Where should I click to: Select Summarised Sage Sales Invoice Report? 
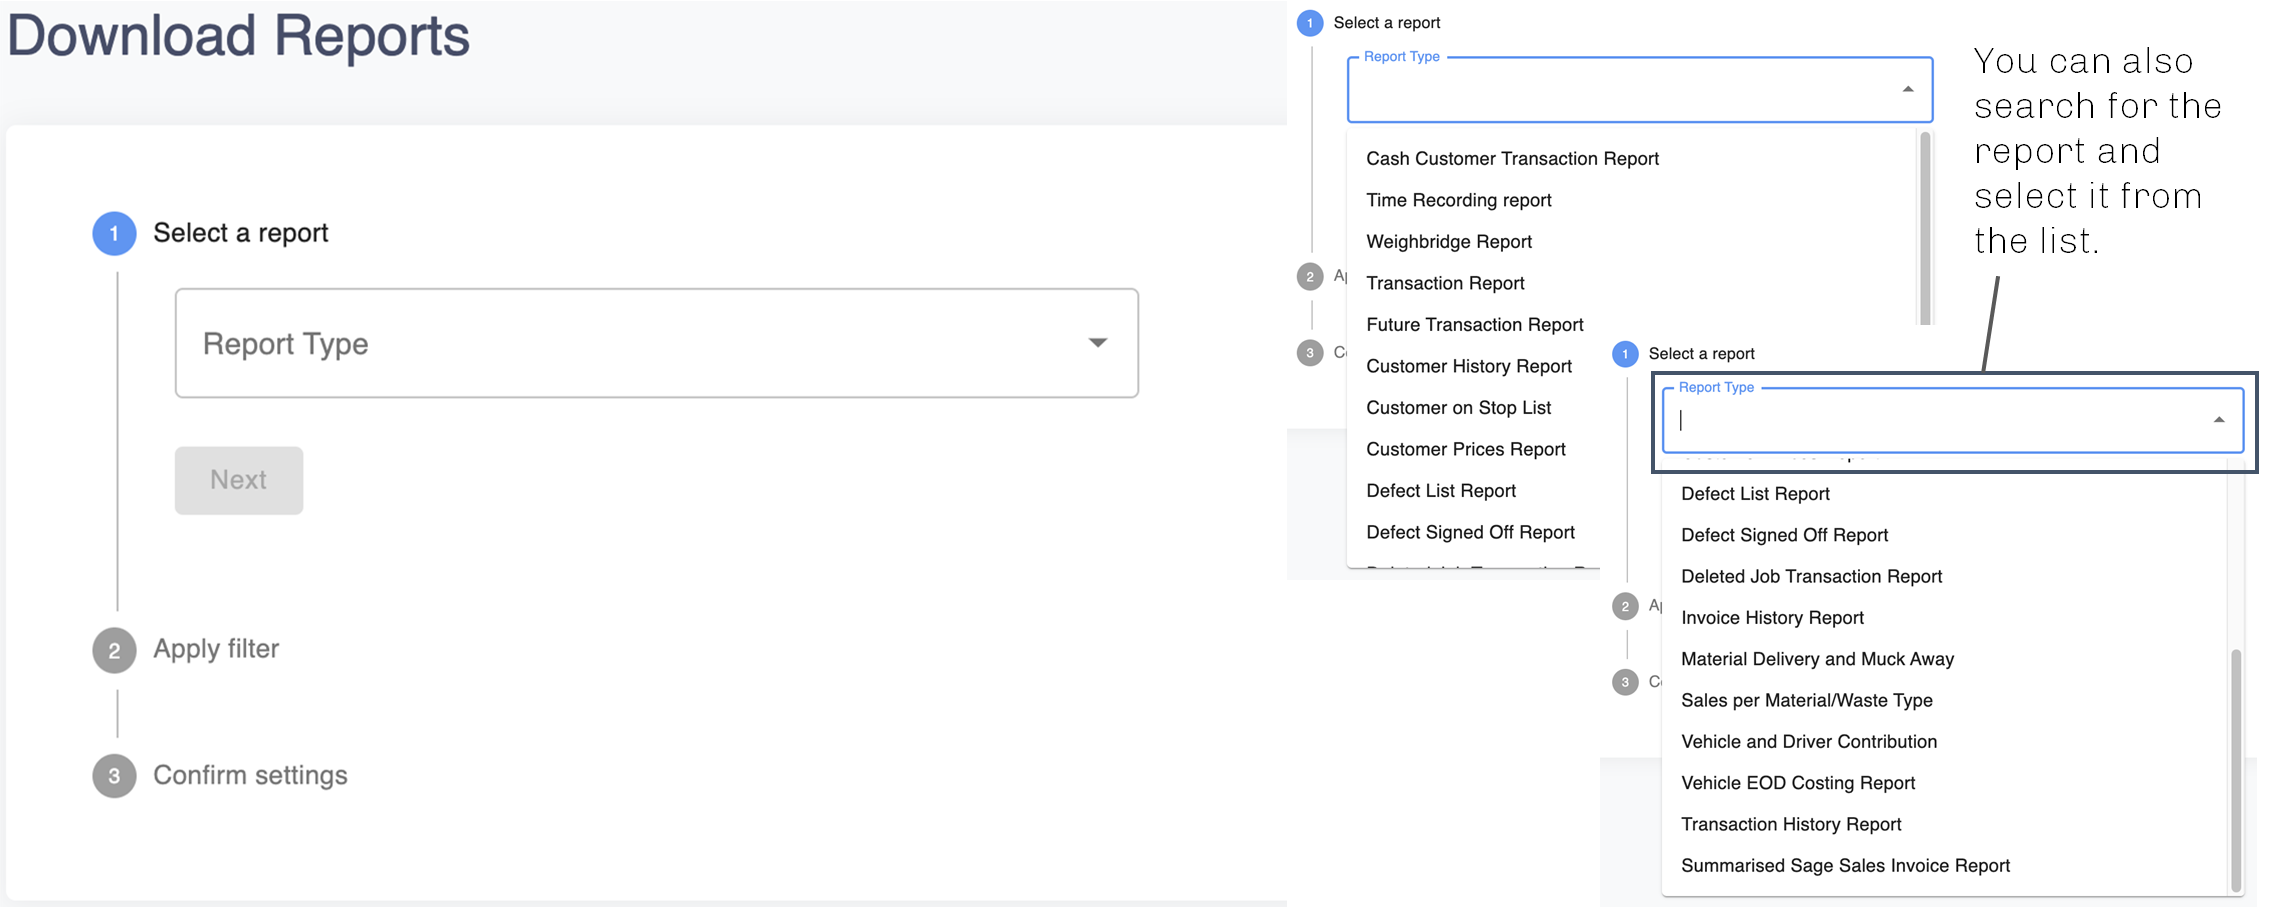pos(1845,865)
